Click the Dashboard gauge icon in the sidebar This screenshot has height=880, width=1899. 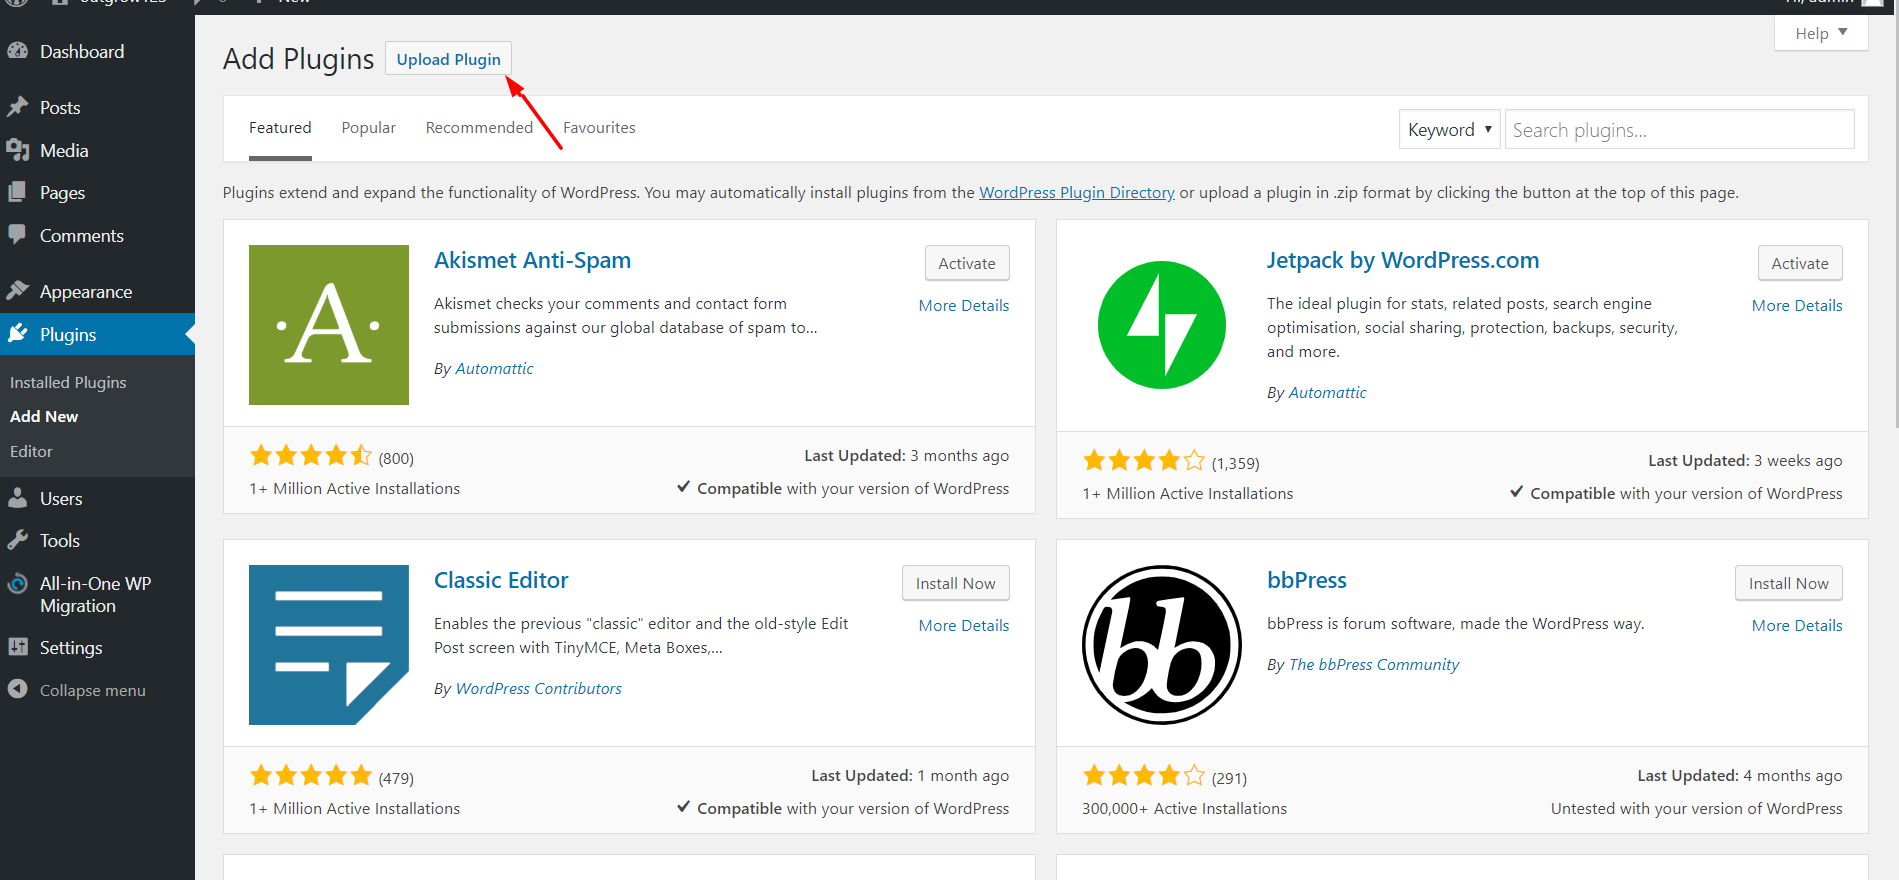17,50
